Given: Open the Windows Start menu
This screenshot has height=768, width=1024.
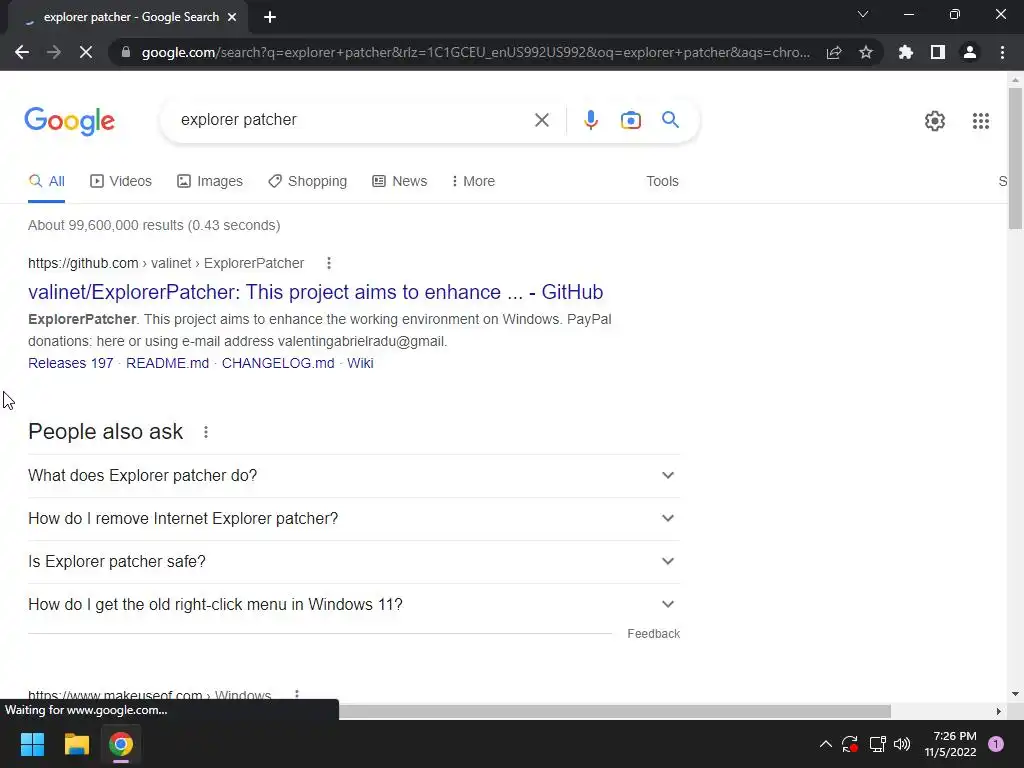Looking at the screenshot, I should pos(32,744).
